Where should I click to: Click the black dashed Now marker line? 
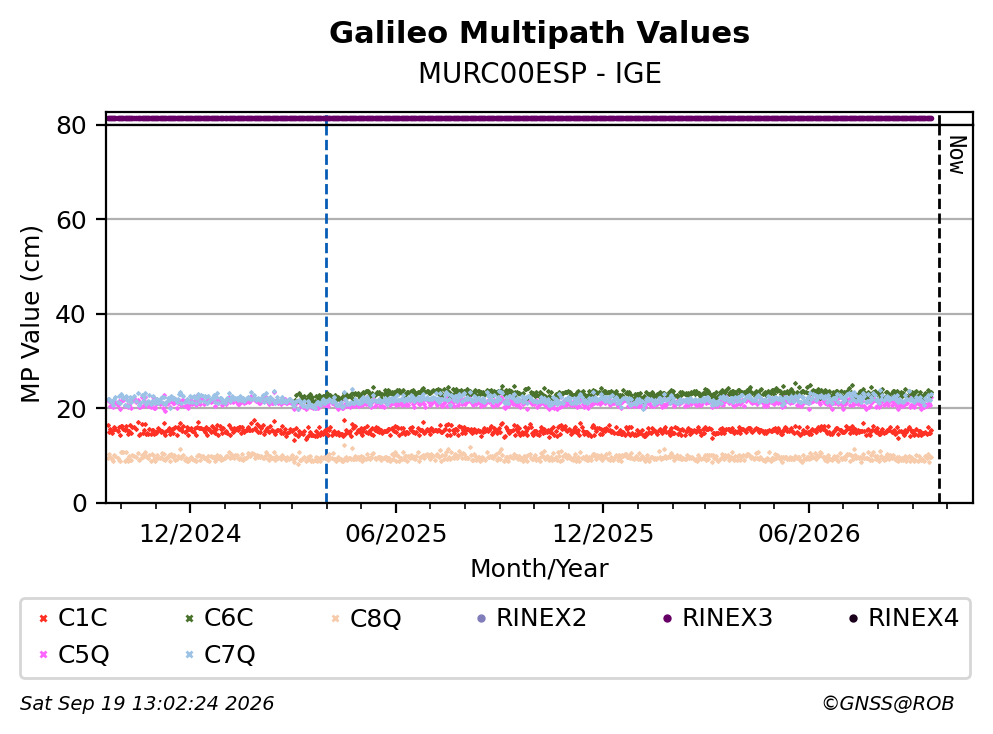[939, 310]
